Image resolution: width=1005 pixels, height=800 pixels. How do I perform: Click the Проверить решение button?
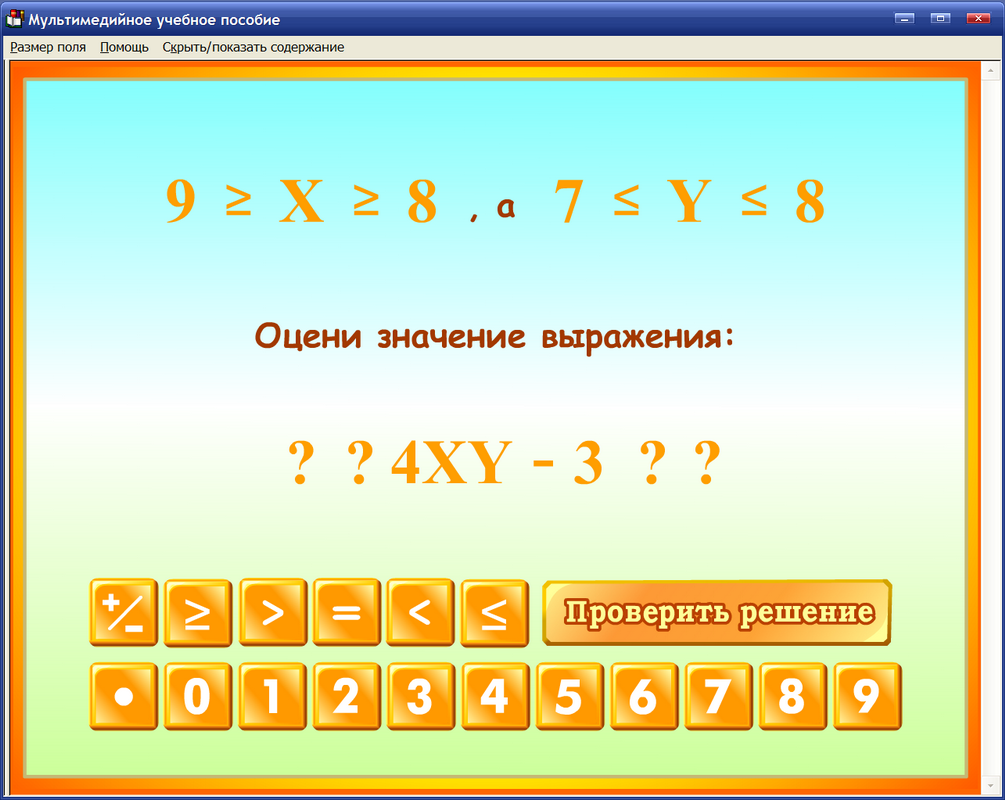714,612
